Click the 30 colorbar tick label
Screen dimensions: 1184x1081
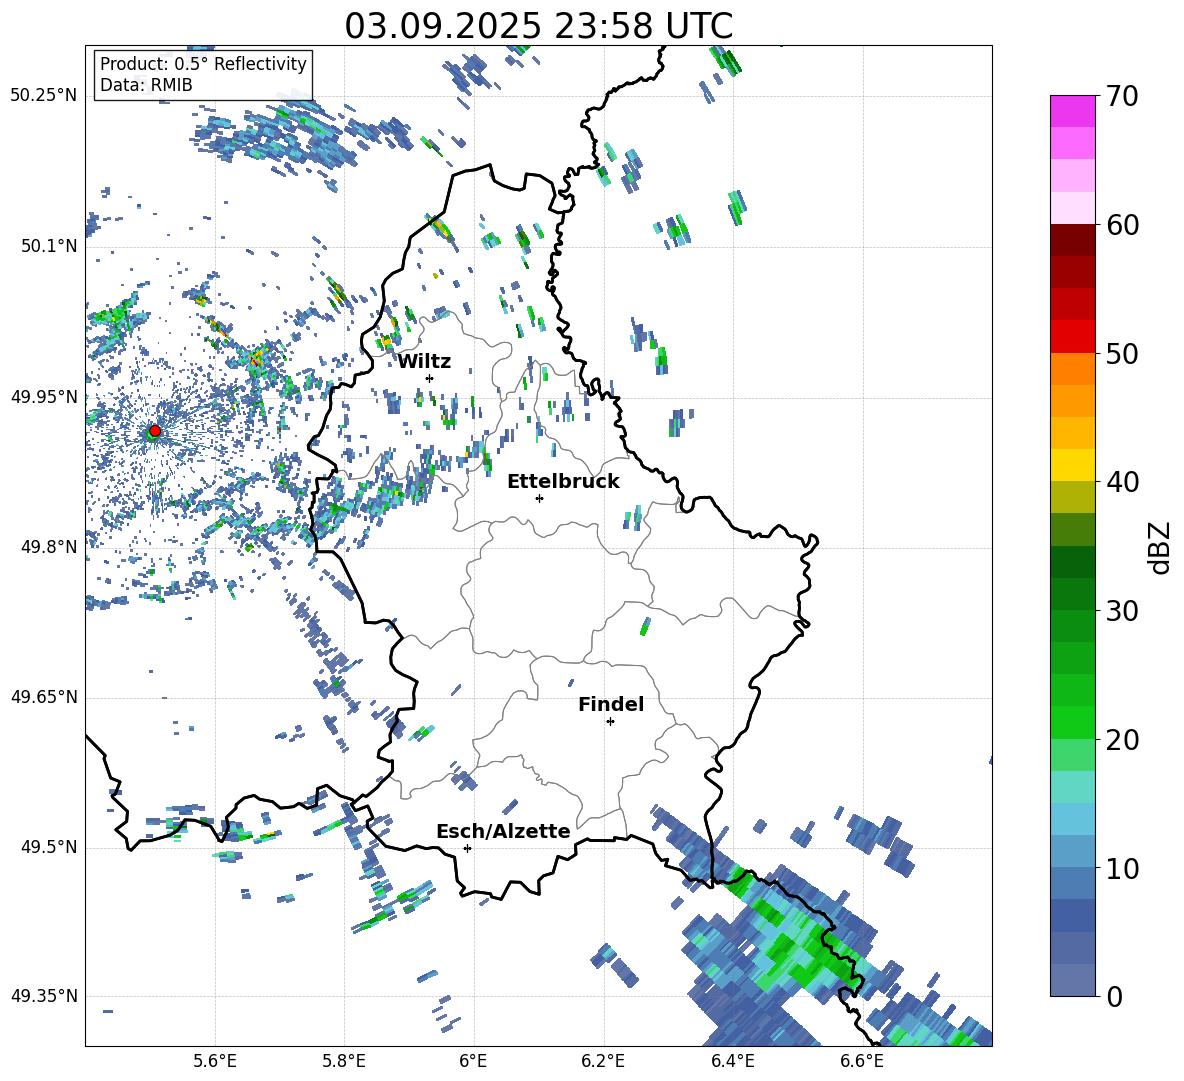[x=1122, y=611]
